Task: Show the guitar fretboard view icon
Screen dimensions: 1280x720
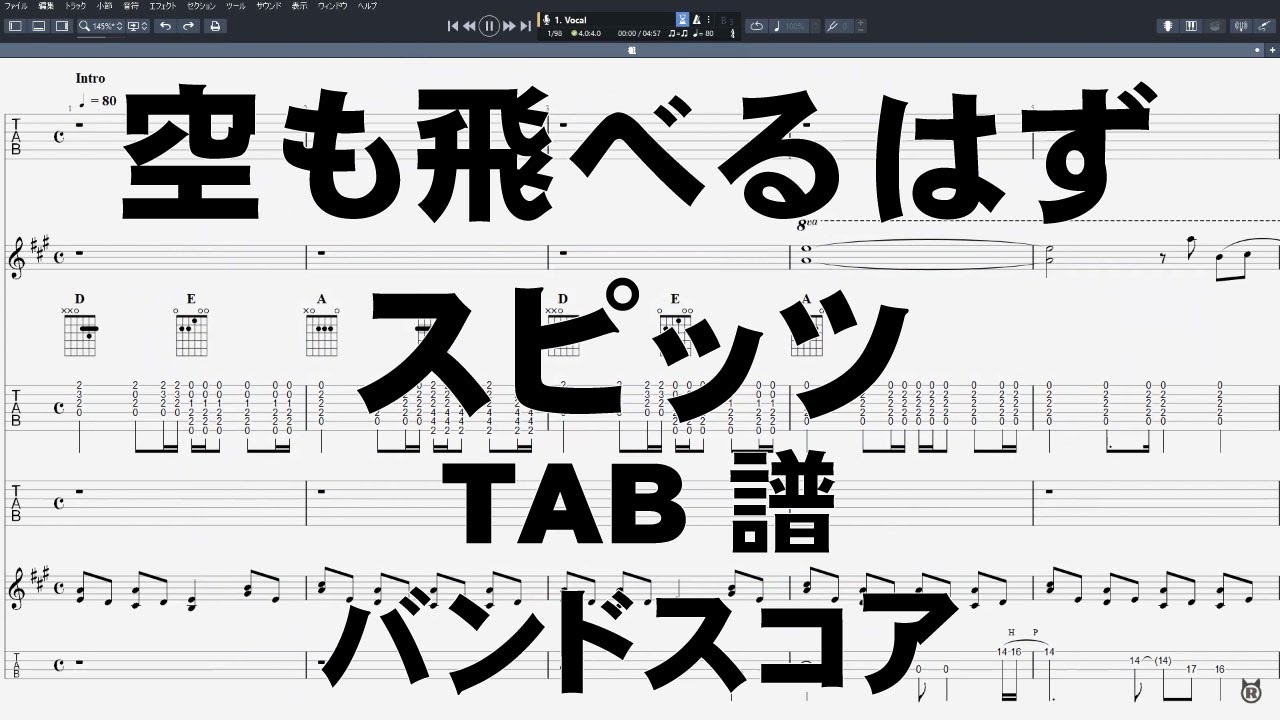Action: (1168, 26)
